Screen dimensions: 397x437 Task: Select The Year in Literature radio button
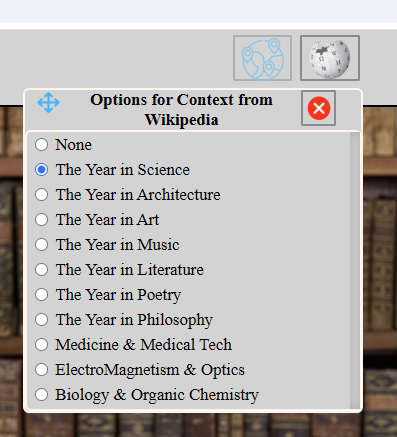[x=42, y=270]
